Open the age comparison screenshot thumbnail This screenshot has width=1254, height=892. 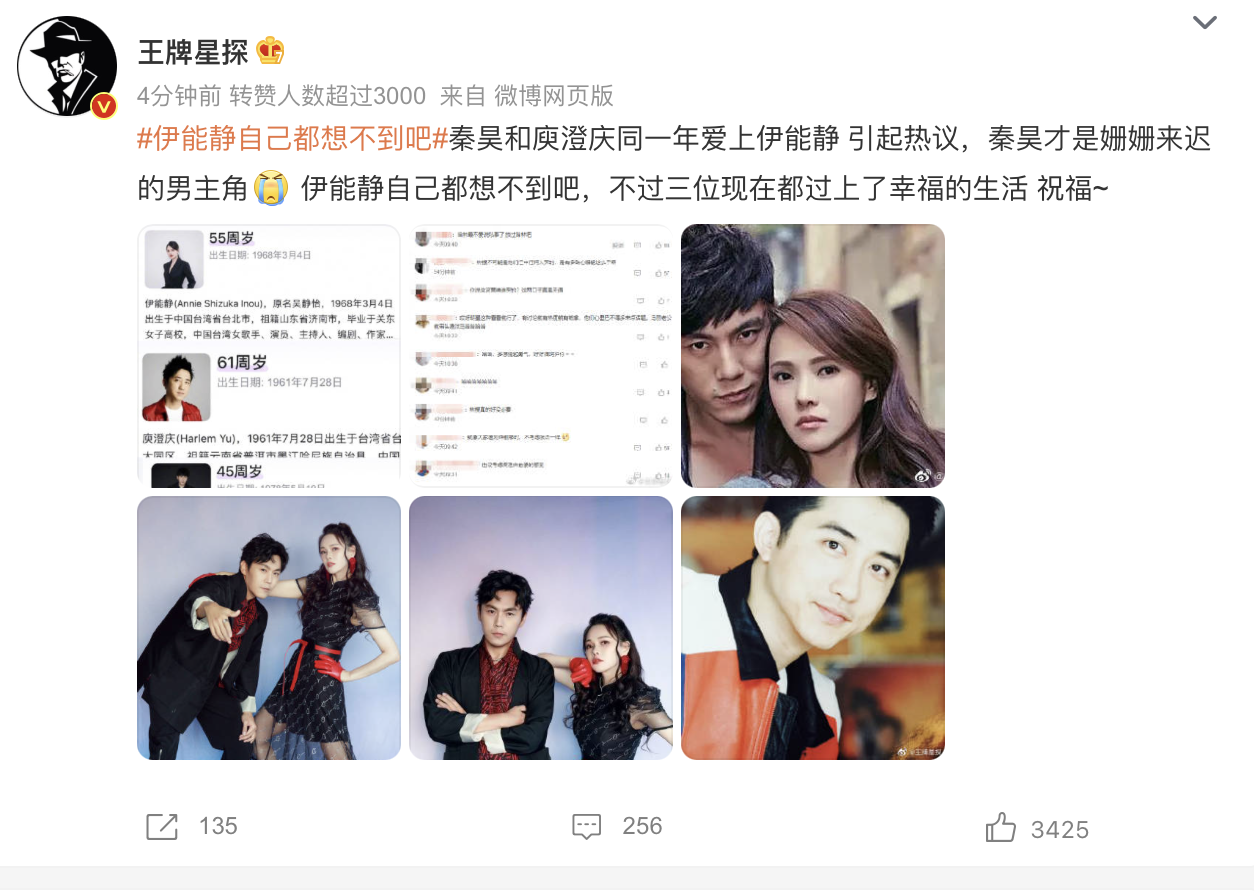[269, 356]
